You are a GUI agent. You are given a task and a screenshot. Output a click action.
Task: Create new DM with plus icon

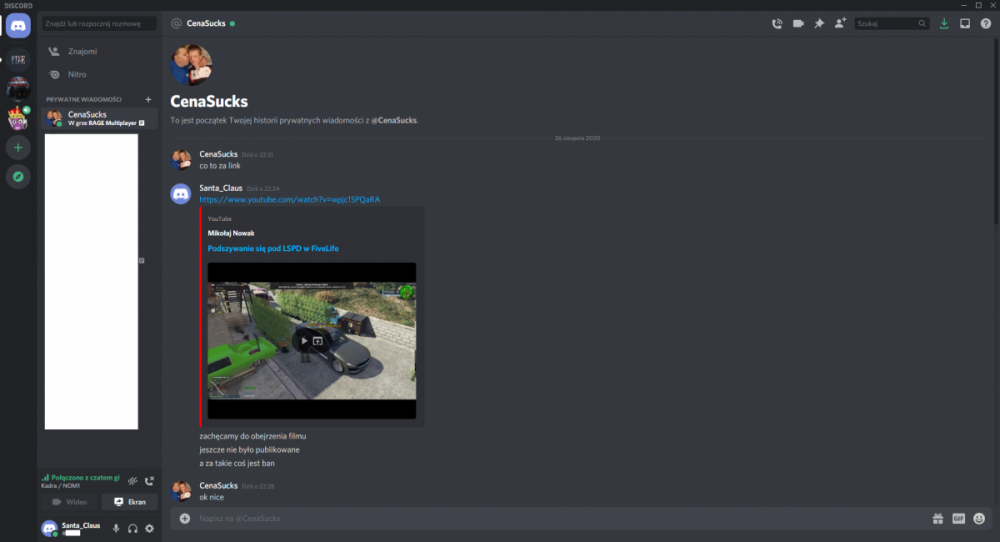point(148,99)
